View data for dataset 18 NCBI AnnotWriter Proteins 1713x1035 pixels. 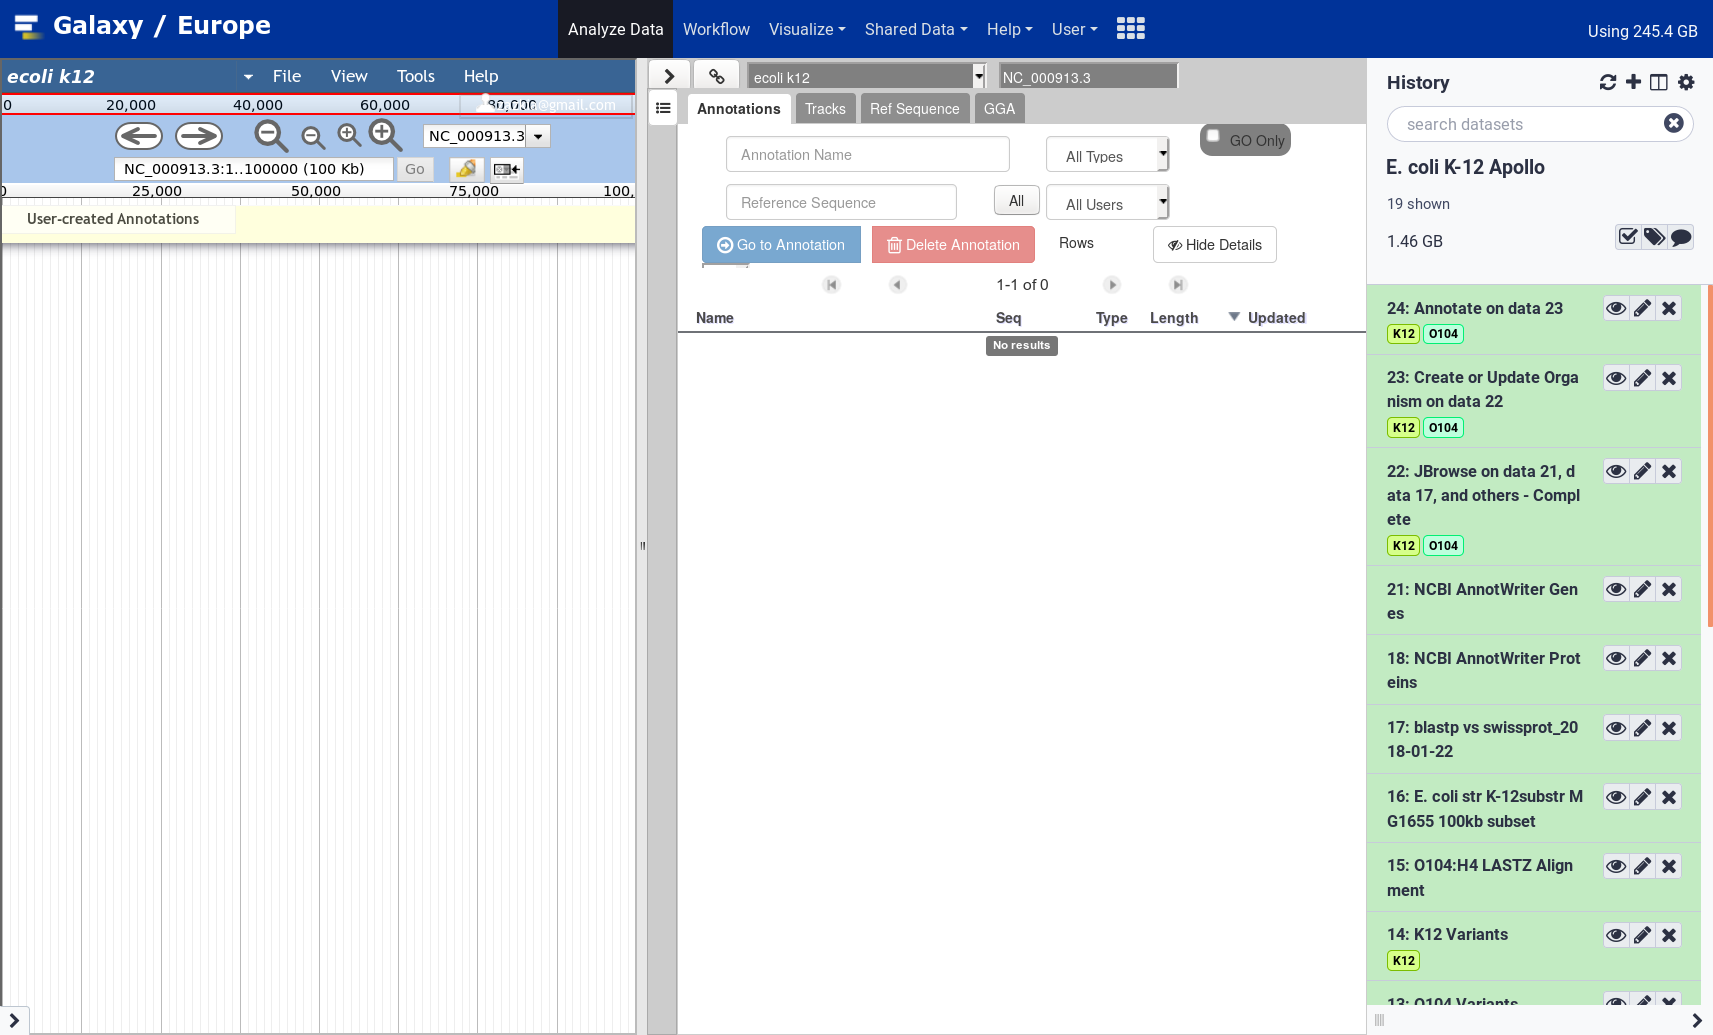point(1616,658)
